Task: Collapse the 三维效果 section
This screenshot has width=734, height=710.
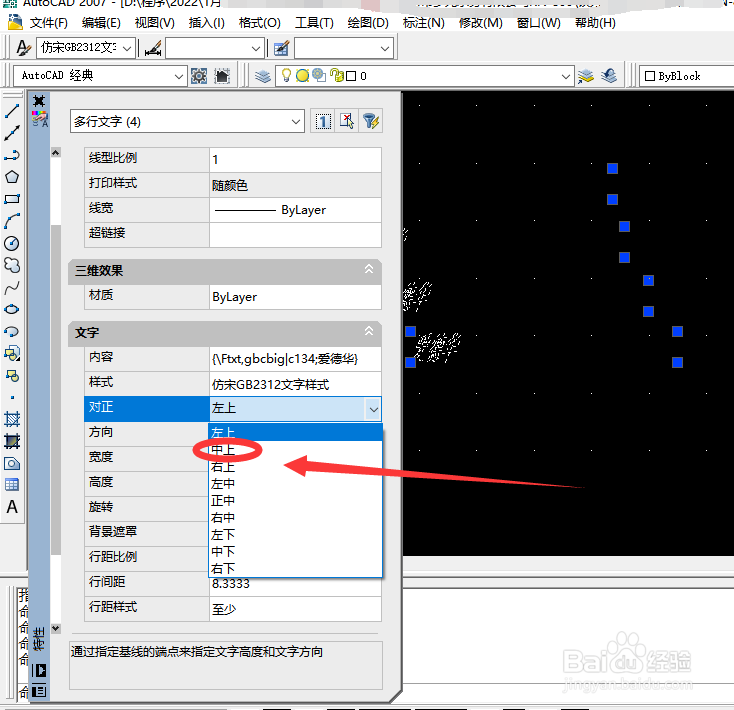Action: (x=369, y=269)
